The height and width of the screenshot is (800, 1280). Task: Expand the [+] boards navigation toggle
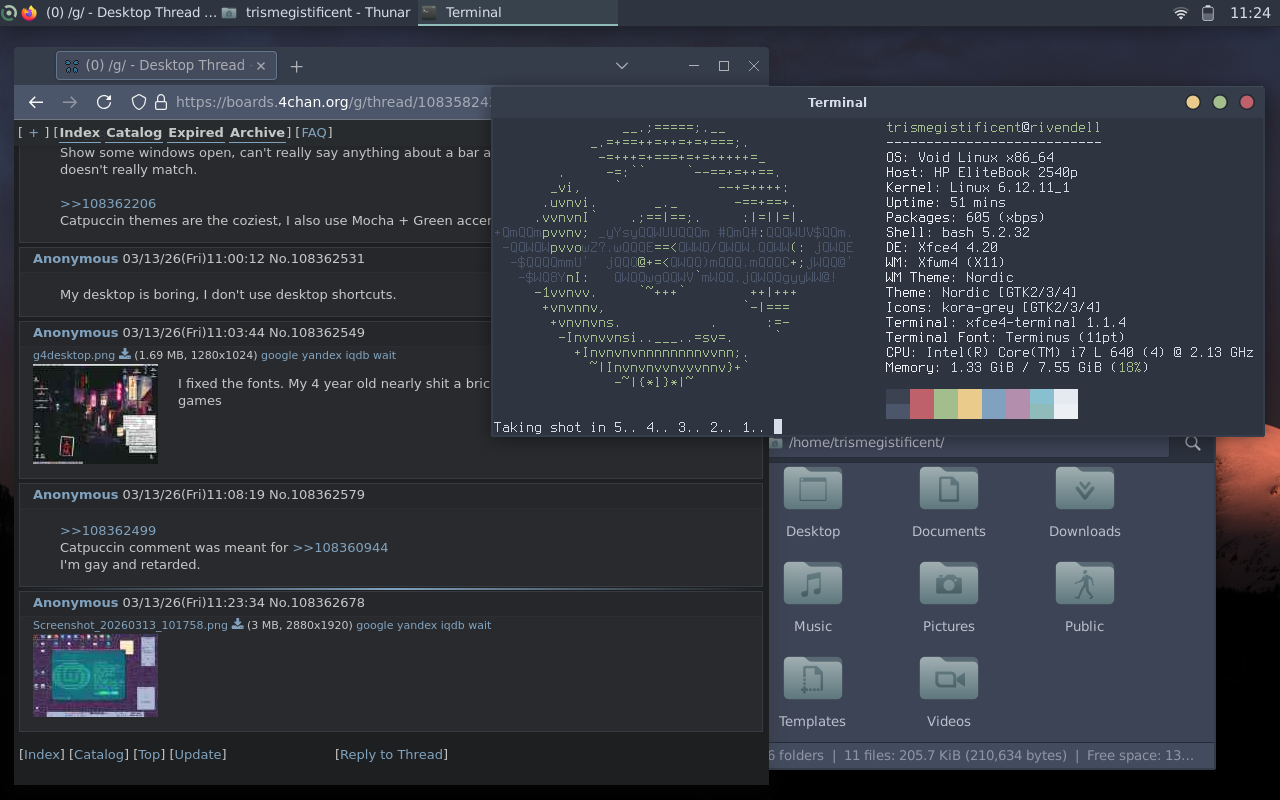33,132
